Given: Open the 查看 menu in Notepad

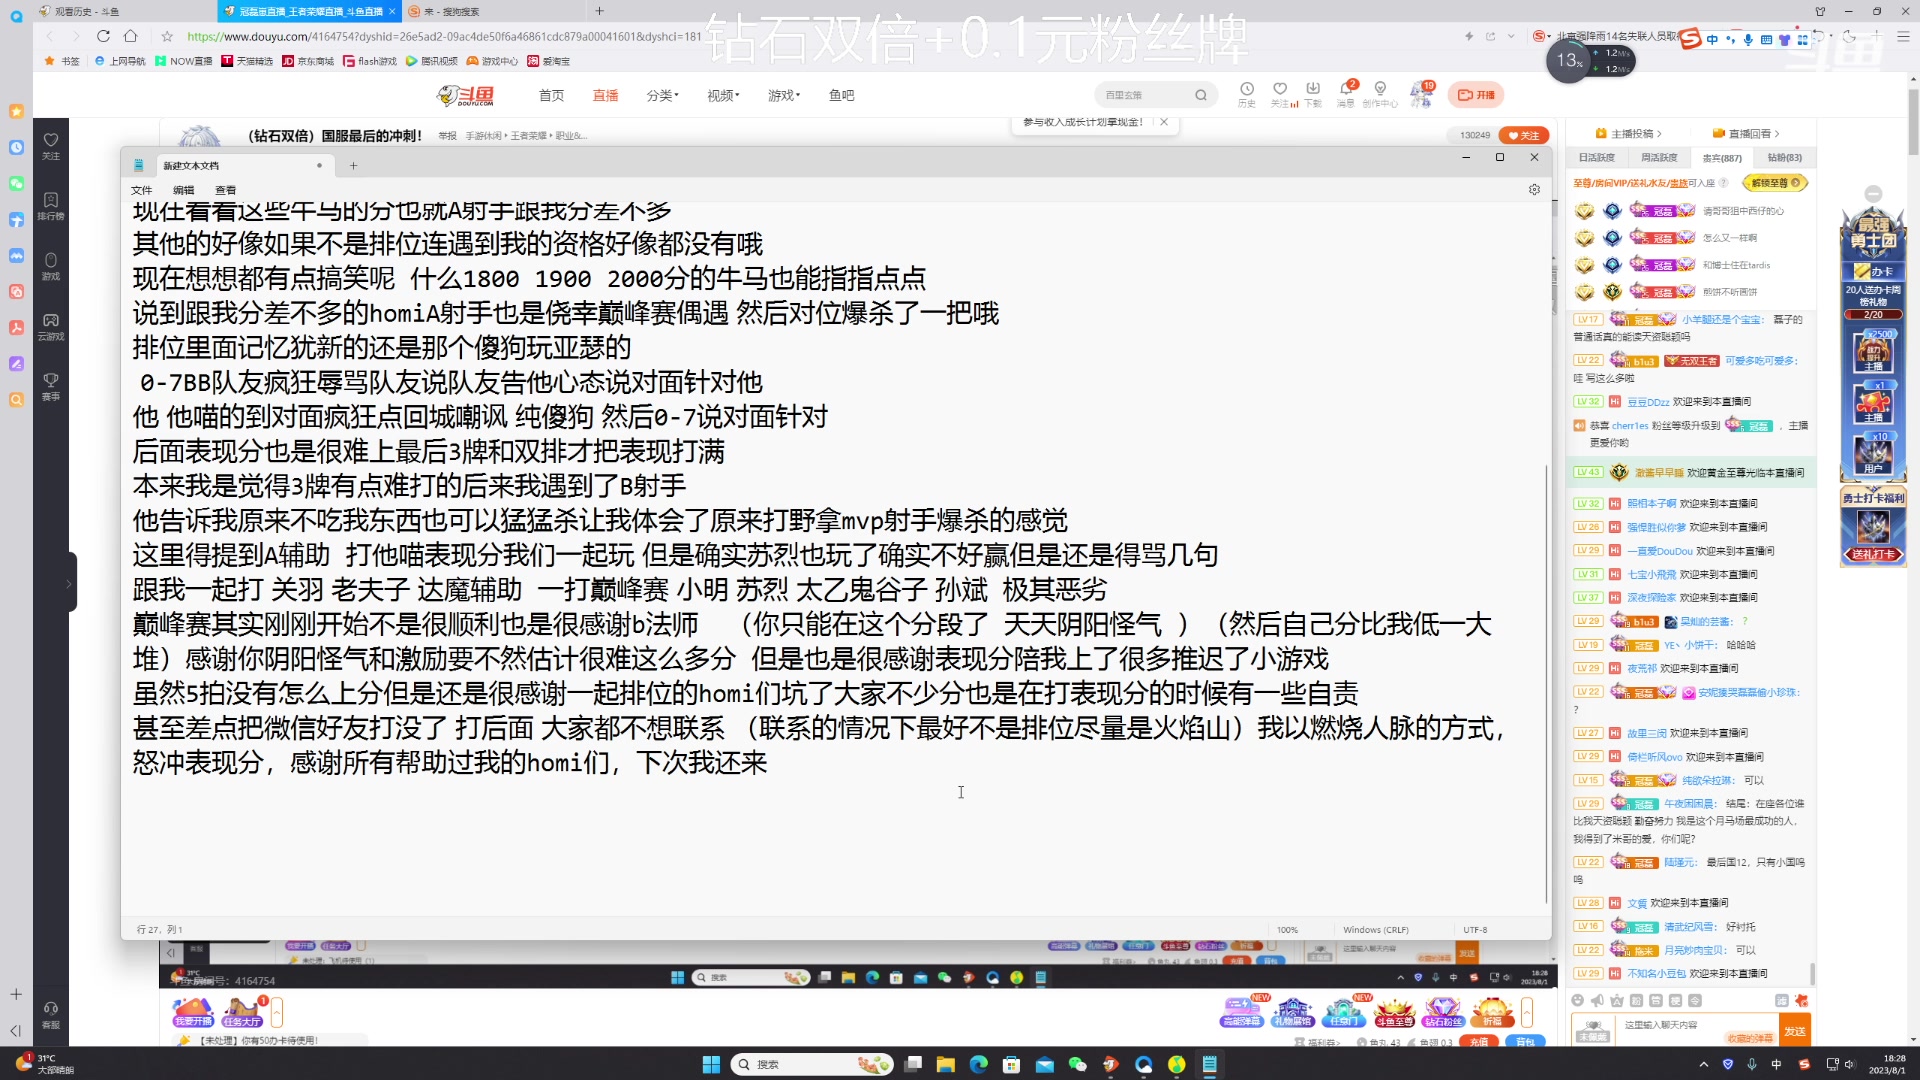Looking at the screenshot, I should (226, 190).
